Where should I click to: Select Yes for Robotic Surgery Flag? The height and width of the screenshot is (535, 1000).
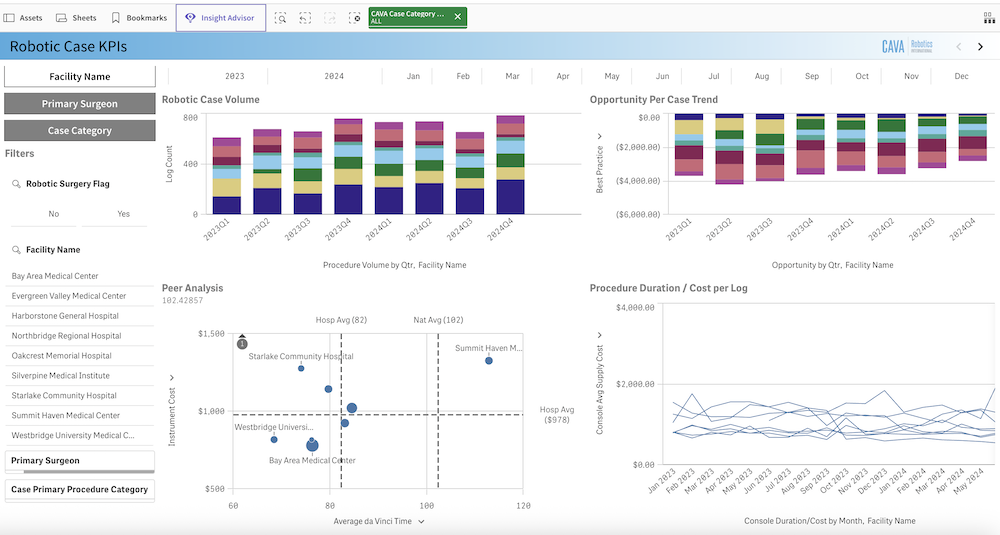124,214
